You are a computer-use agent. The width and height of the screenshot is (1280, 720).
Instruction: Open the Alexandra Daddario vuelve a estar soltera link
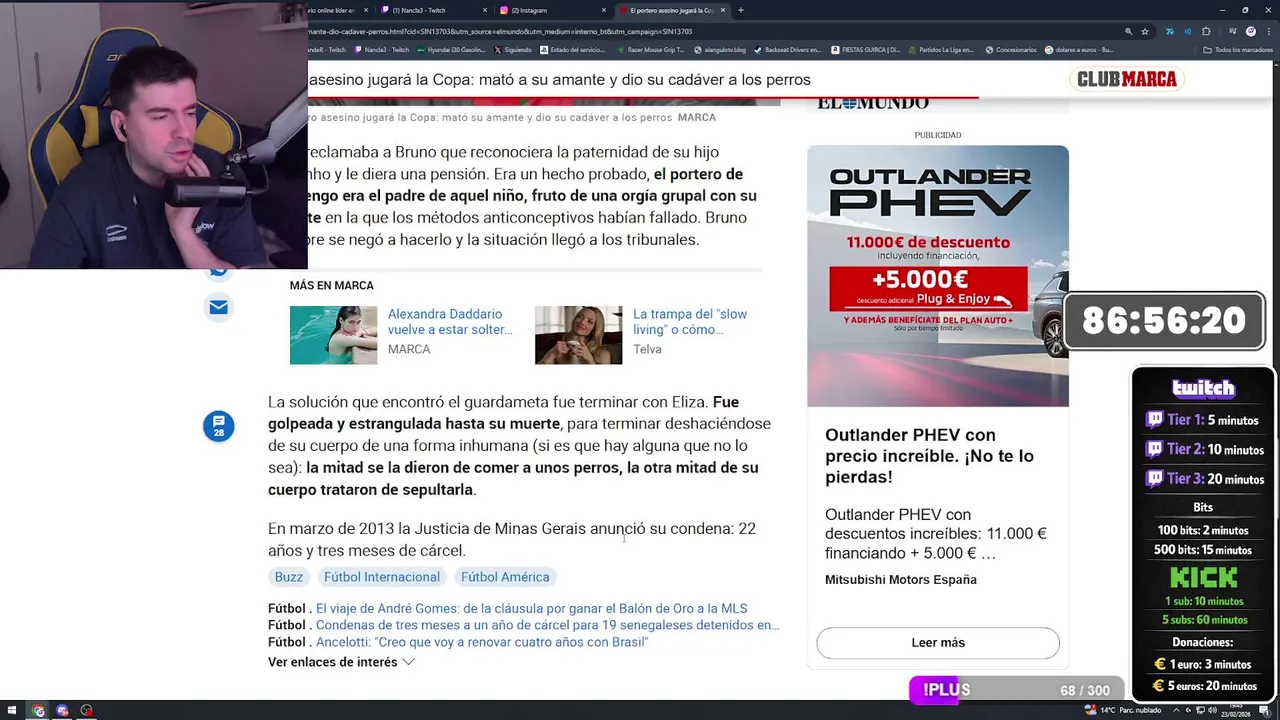point(450,321)
